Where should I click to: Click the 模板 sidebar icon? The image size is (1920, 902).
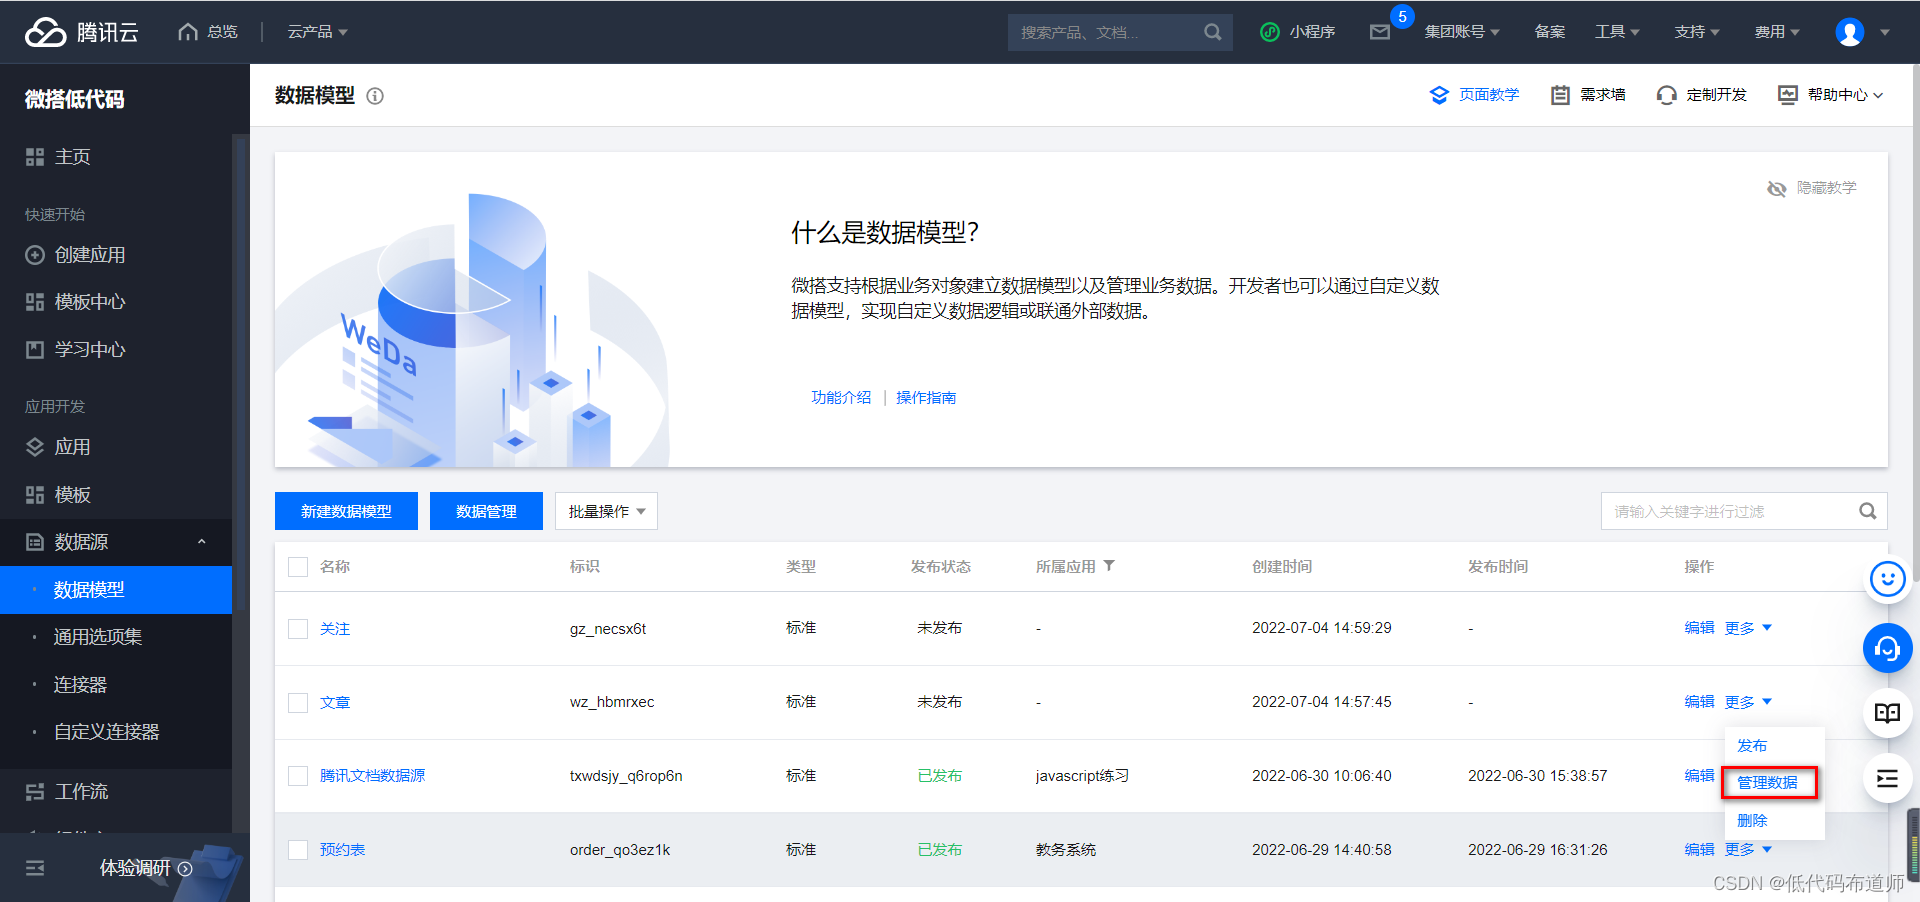tap(35, 495)
